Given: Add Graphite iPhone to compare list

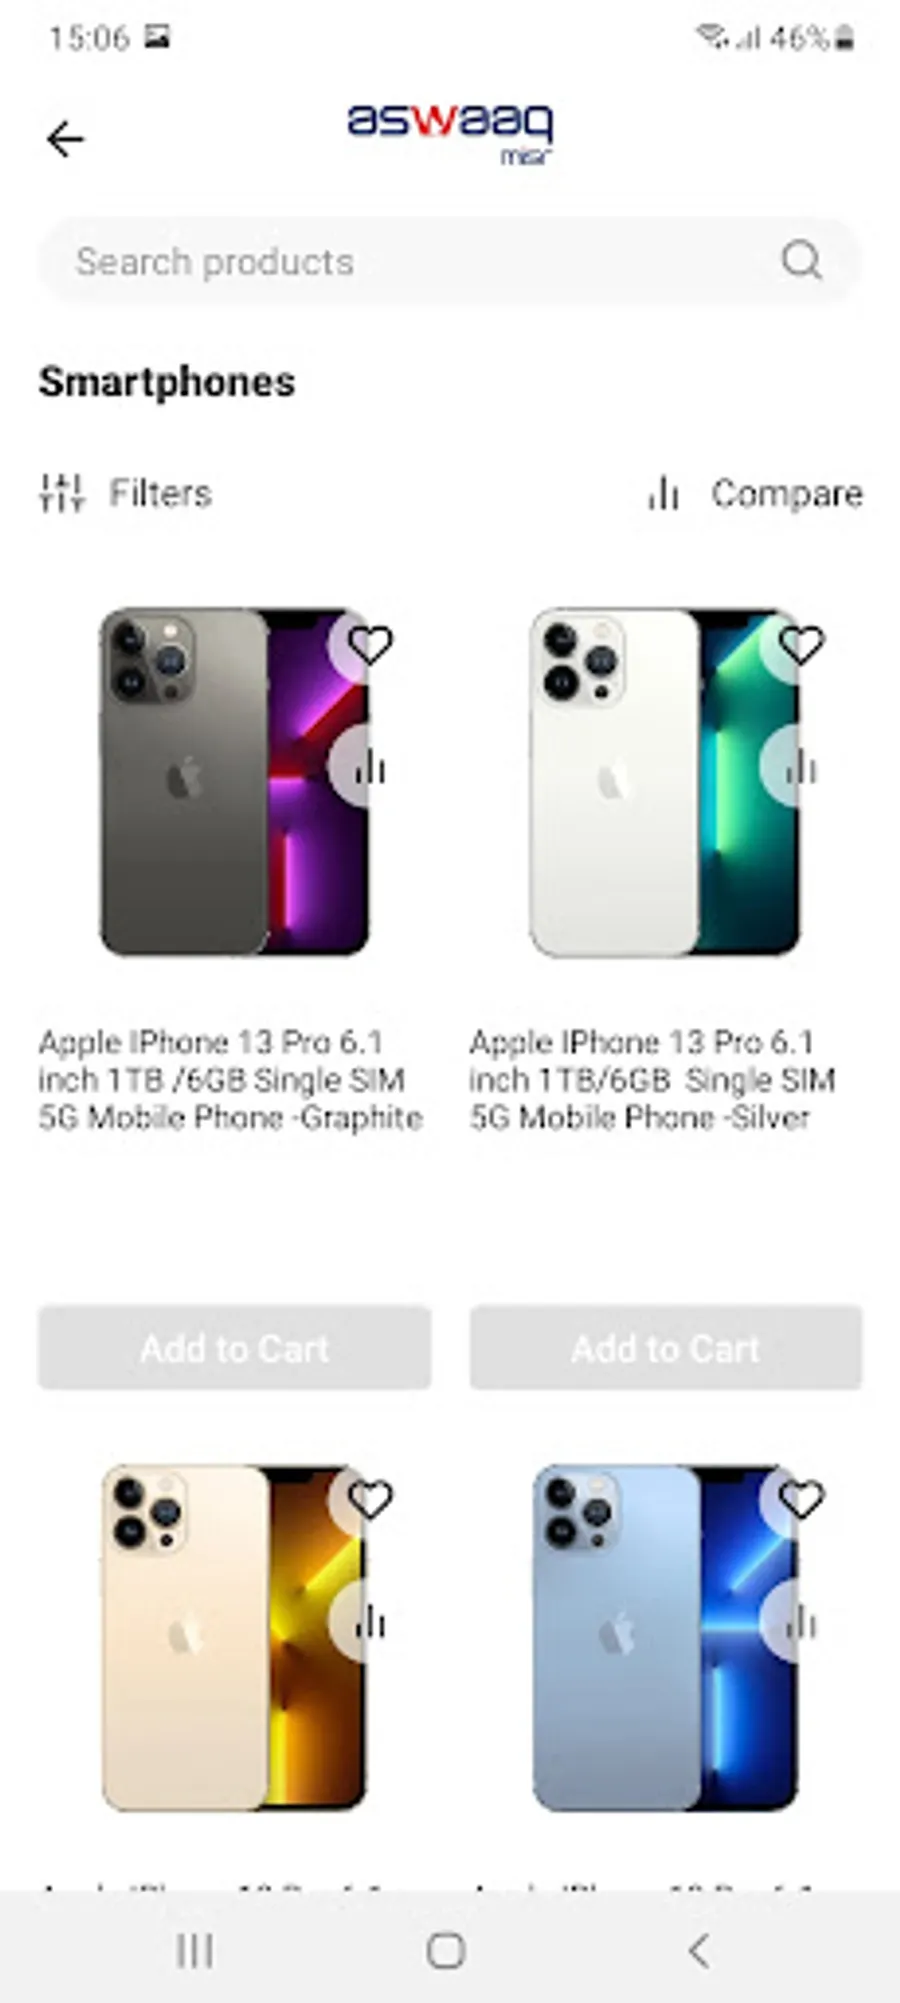Looking at the screenshot, I should click(x=369, y=767).
